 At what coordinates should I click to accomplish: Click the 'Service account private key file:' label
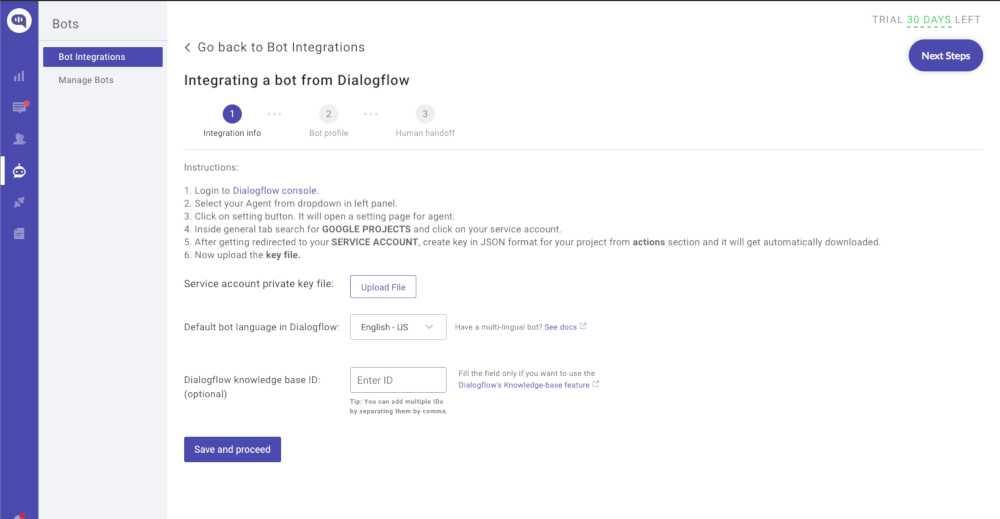[x=259, y=284]
